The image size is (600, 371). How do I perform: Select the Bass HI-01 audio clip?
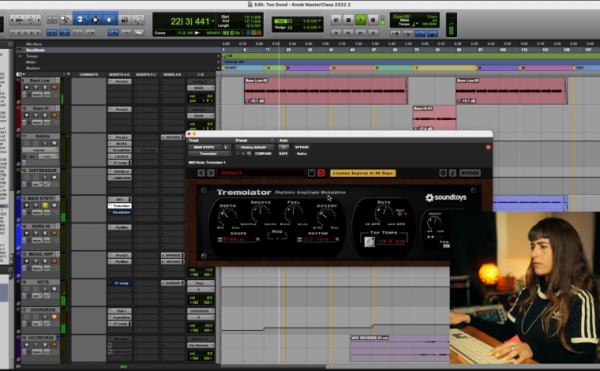coord(434,118)
